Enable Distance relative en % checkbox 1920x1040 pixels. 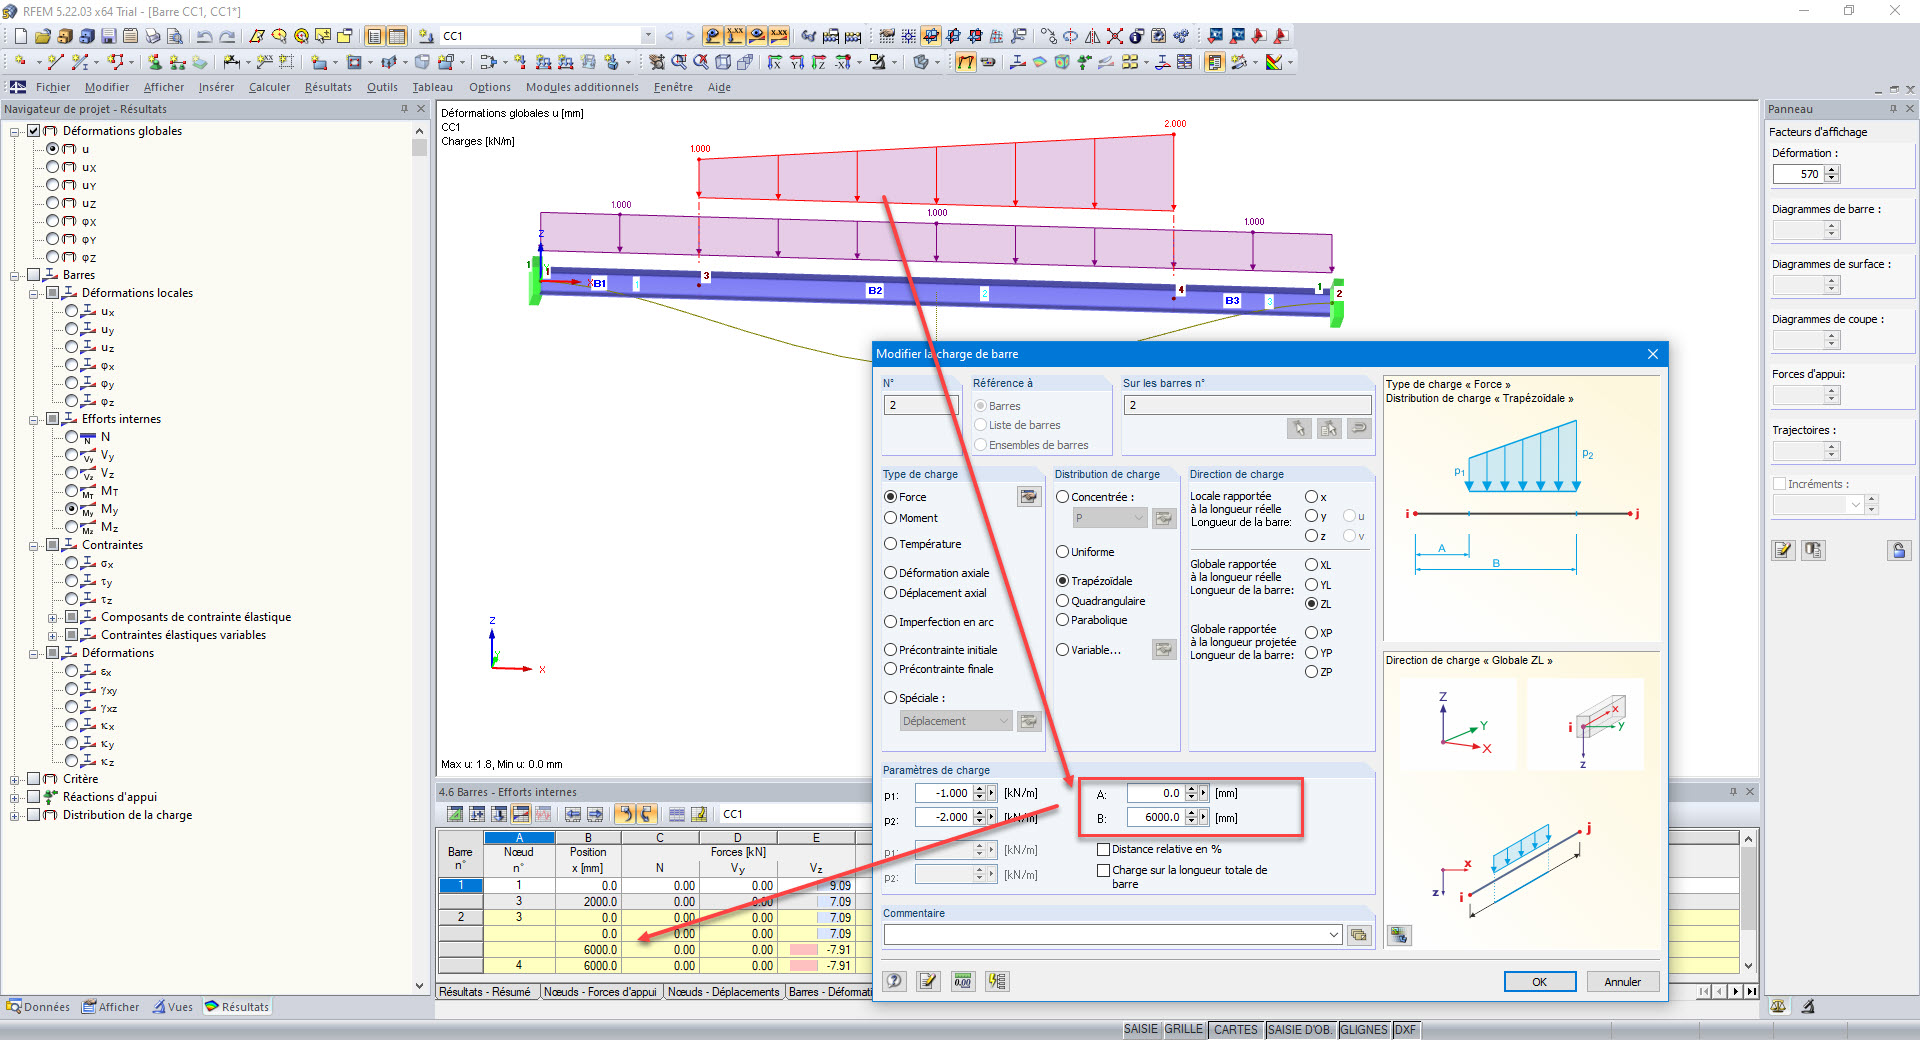(1104, 849)
